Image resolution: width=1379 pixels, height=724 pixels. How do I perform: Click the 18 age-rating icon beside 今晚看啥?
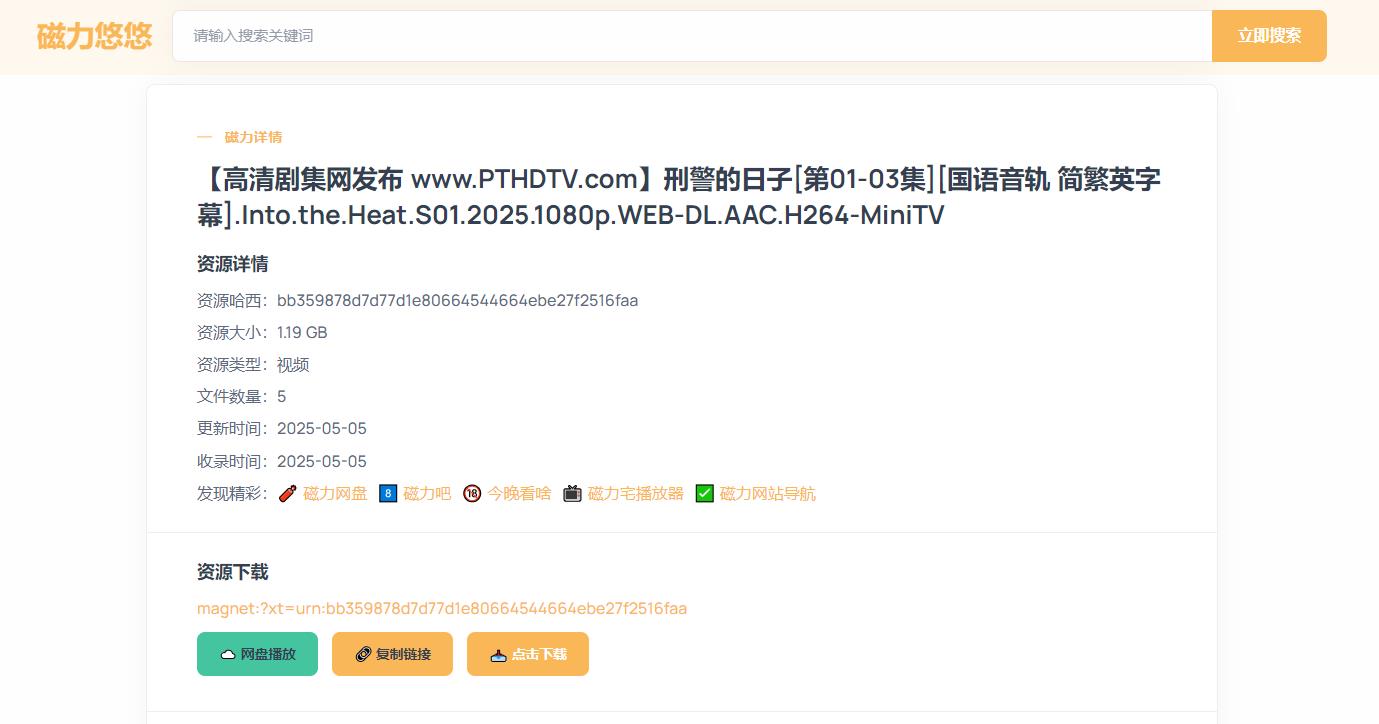(472, 494)
